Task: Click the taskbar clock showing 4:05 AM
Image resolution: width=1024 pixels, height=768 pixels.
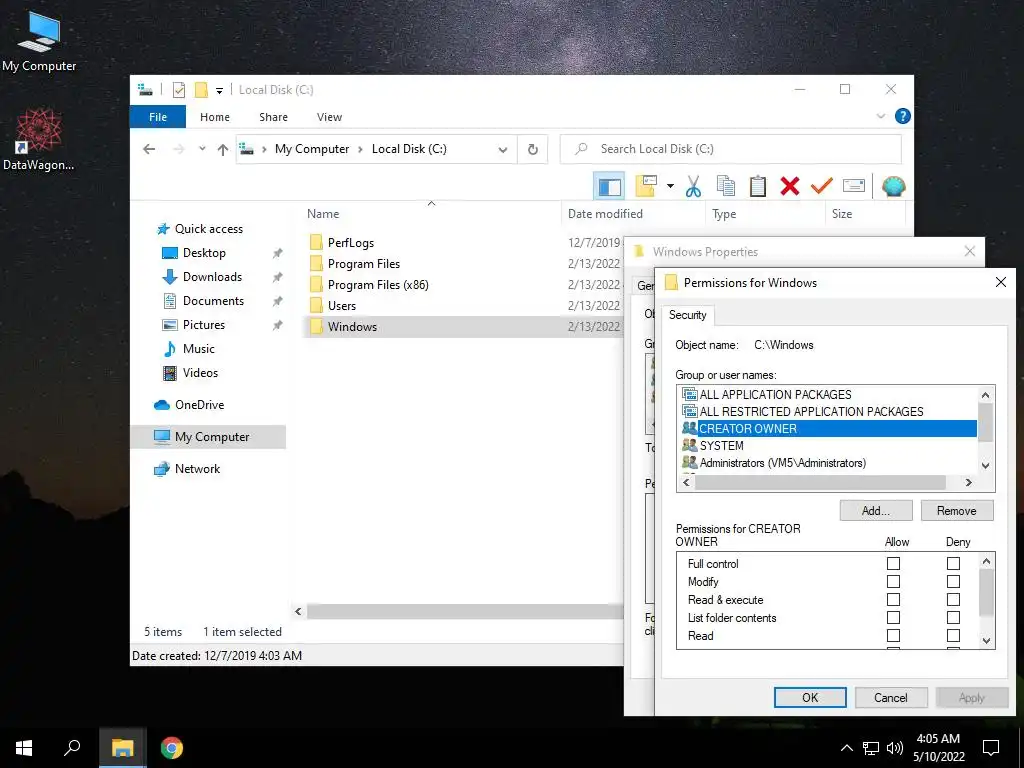Action: pyautogui.click(x=938, y=748)
